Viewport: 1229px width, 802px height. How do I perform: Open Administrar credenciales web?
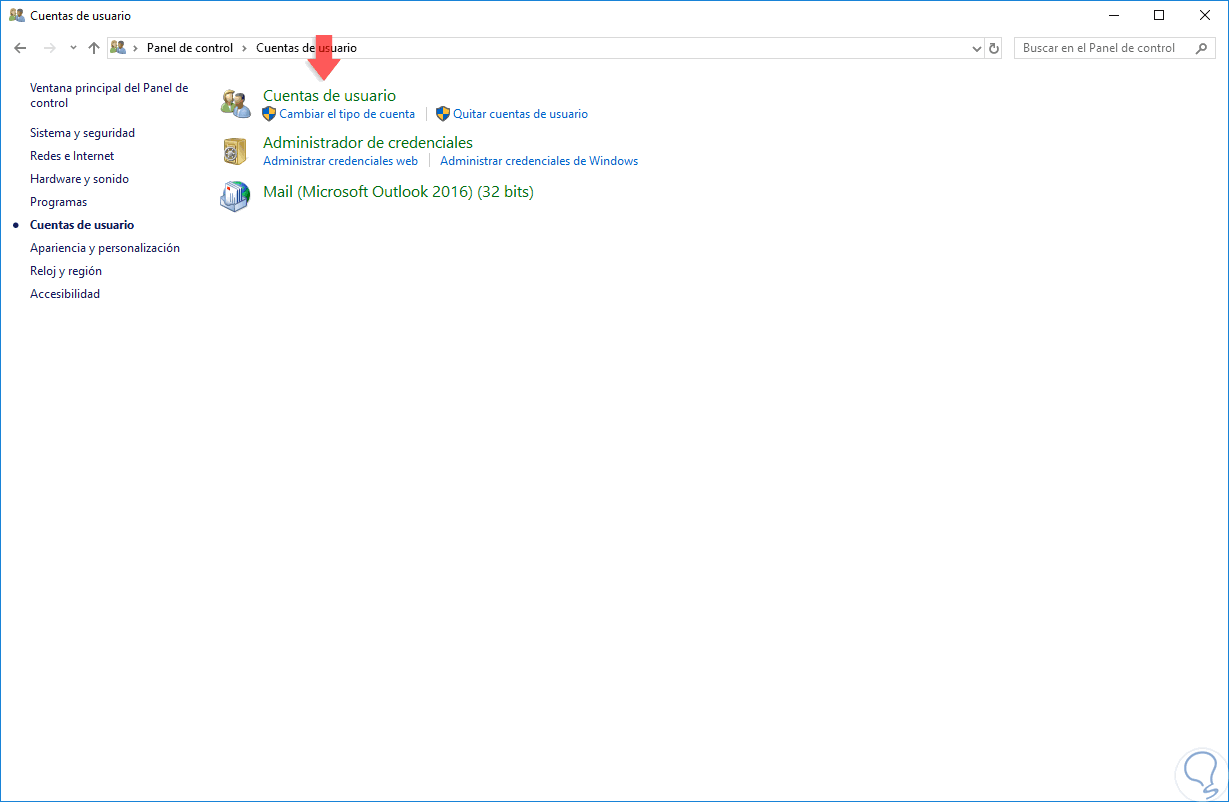(340, 161)
